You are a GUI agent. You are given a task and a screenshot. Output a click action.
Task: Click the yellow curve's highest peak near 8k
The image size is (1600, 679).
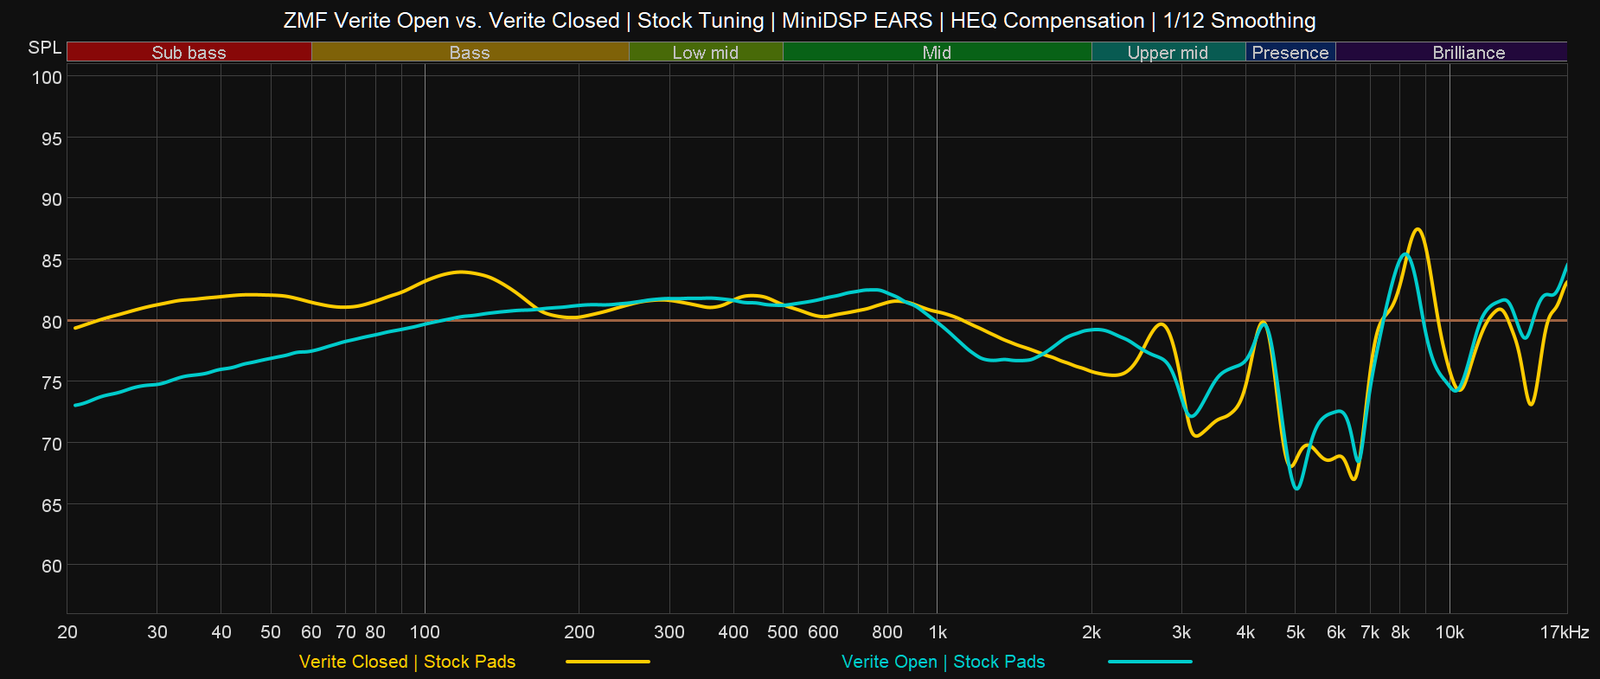1417,229
